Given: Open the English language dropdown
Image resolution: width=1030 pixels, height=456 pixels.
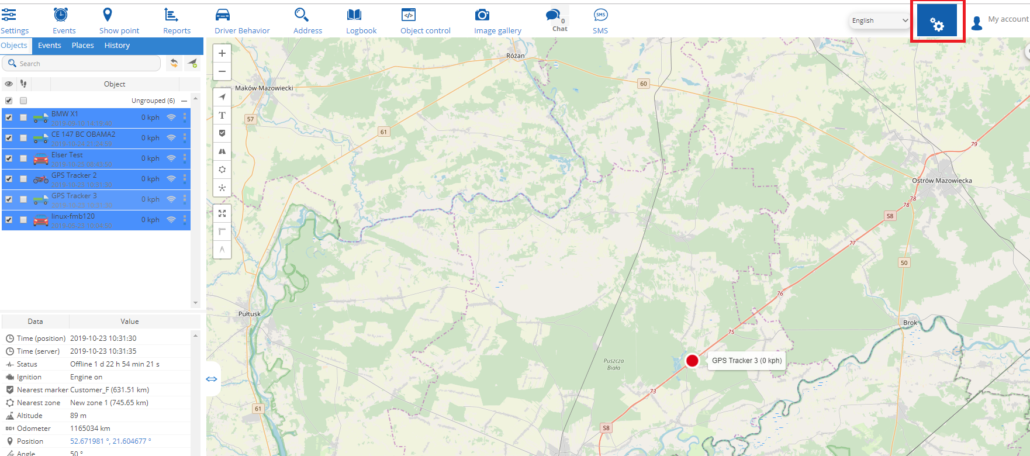Looking at the screenshot, I should pyautogui.click(x=879, y=20).
